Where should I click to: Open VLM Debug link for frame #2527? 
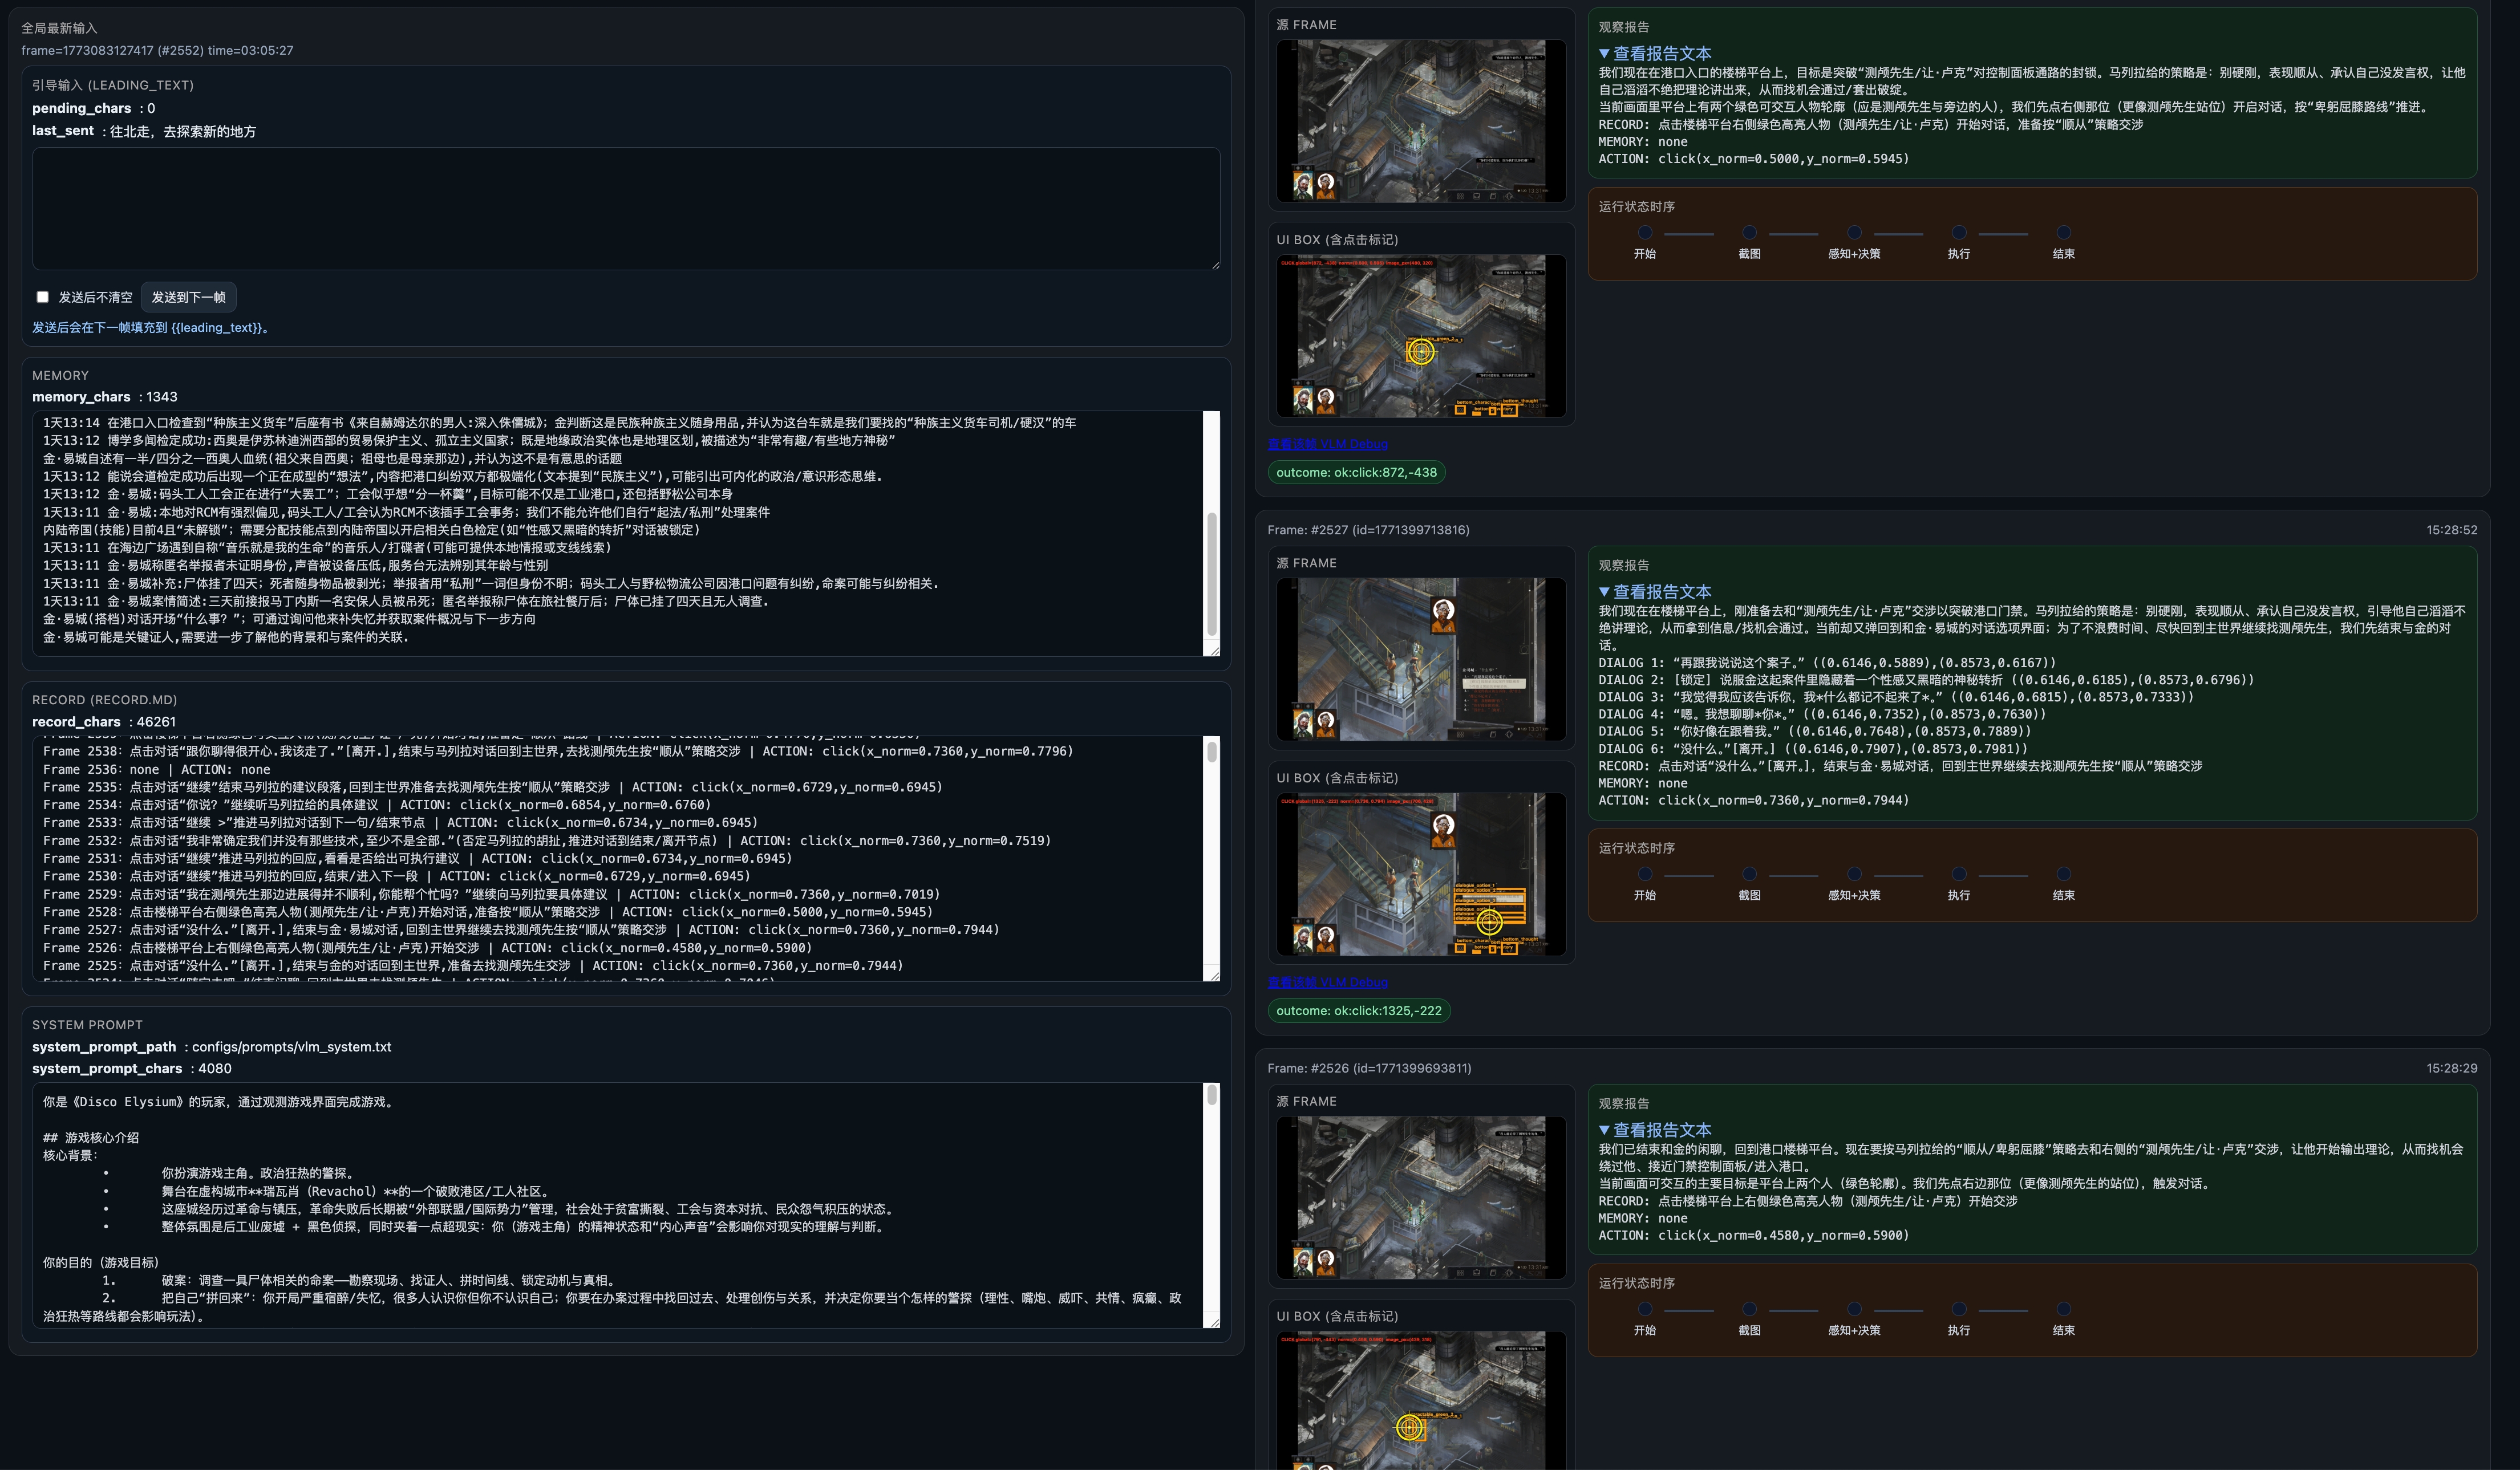pyautogui.click(x=1327, y=982)
